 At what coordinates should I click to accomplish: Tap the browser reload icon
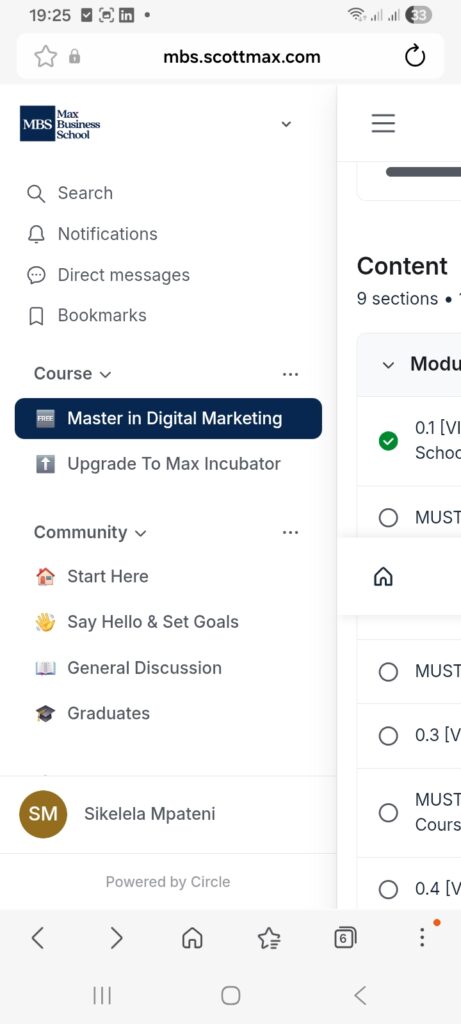click(x=415, y=57)
